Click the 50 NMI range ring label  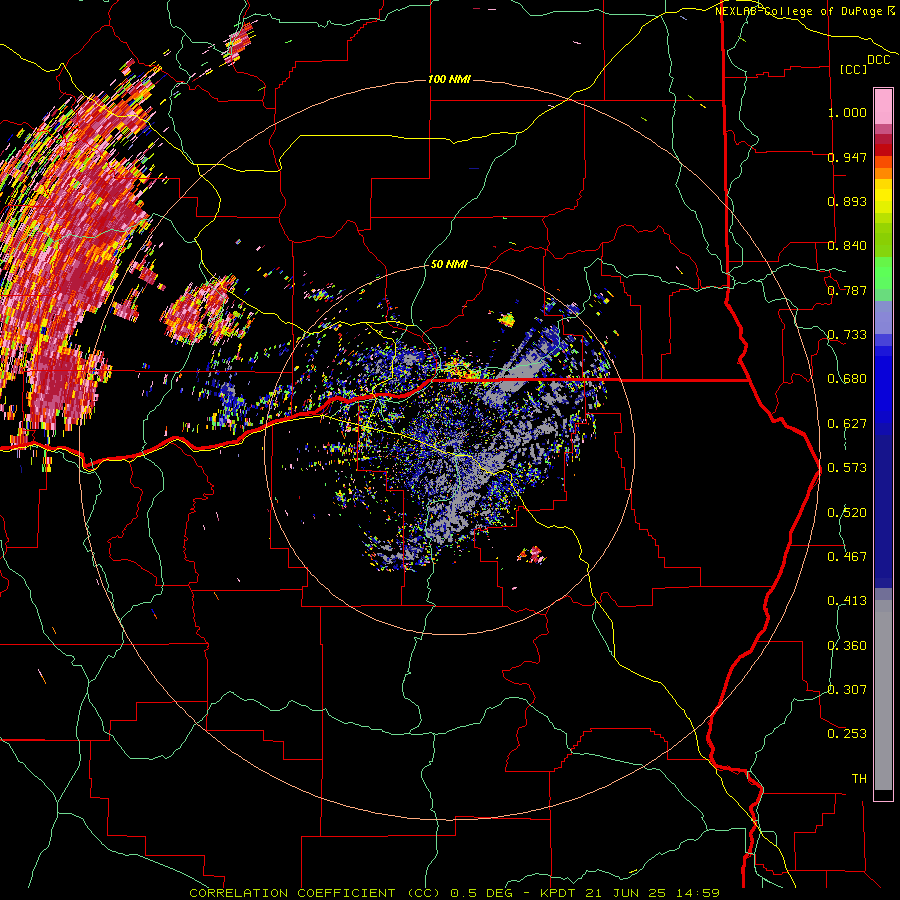click(449, 265)
